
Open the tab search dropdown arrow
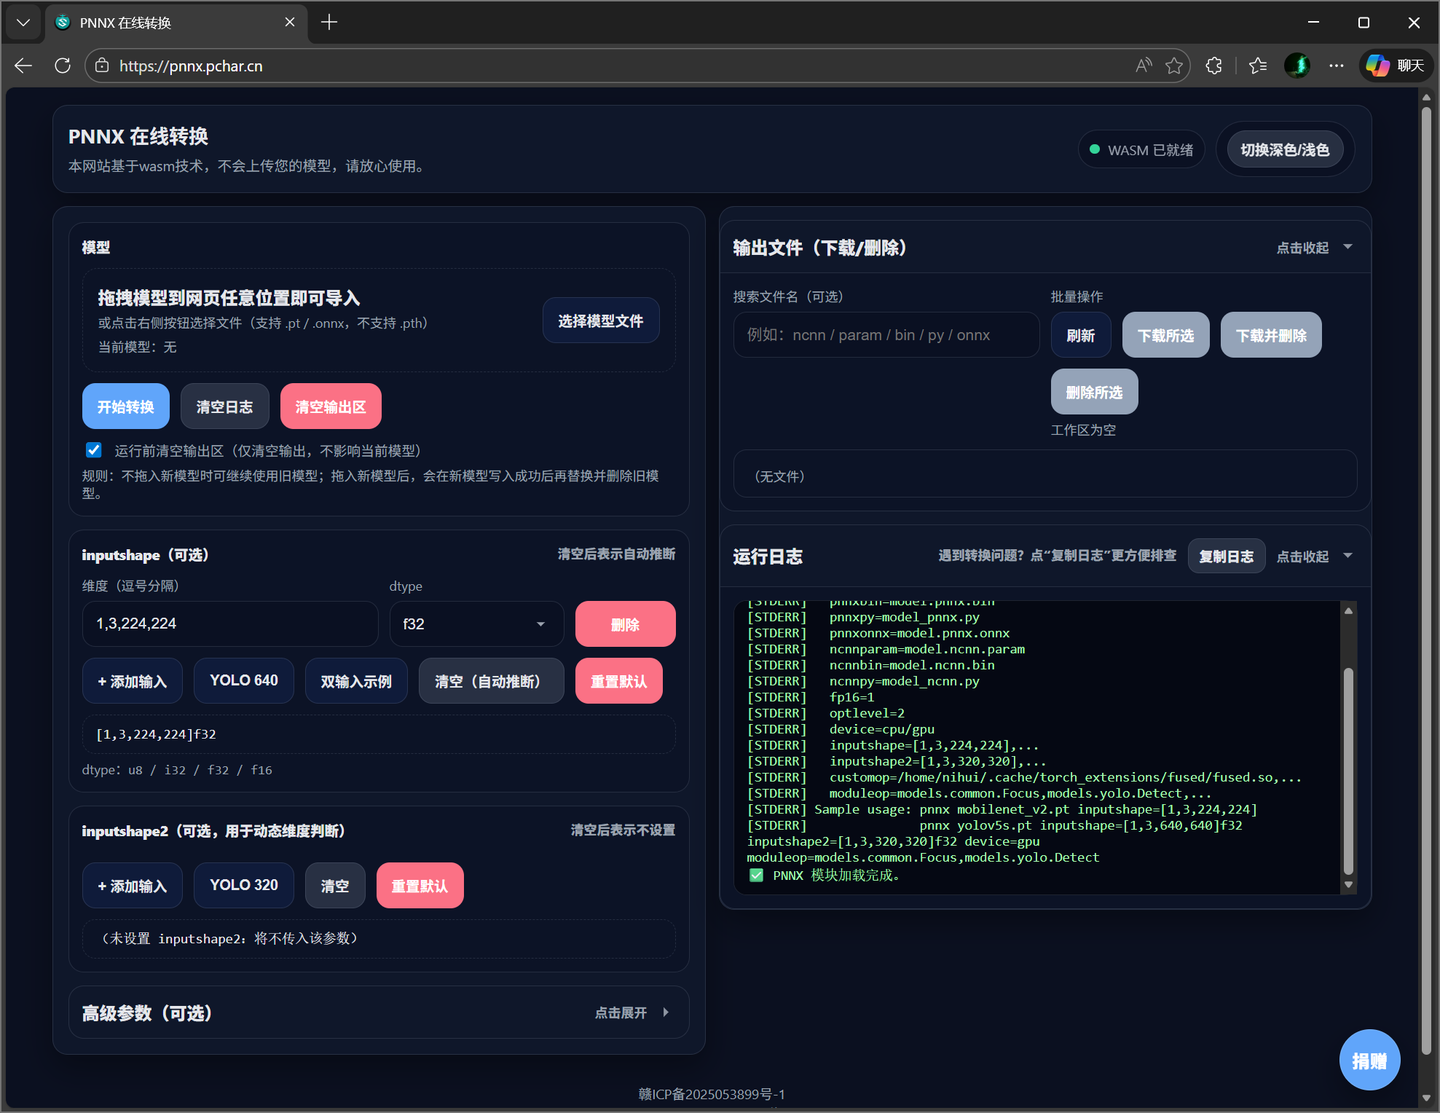[23, 22]
